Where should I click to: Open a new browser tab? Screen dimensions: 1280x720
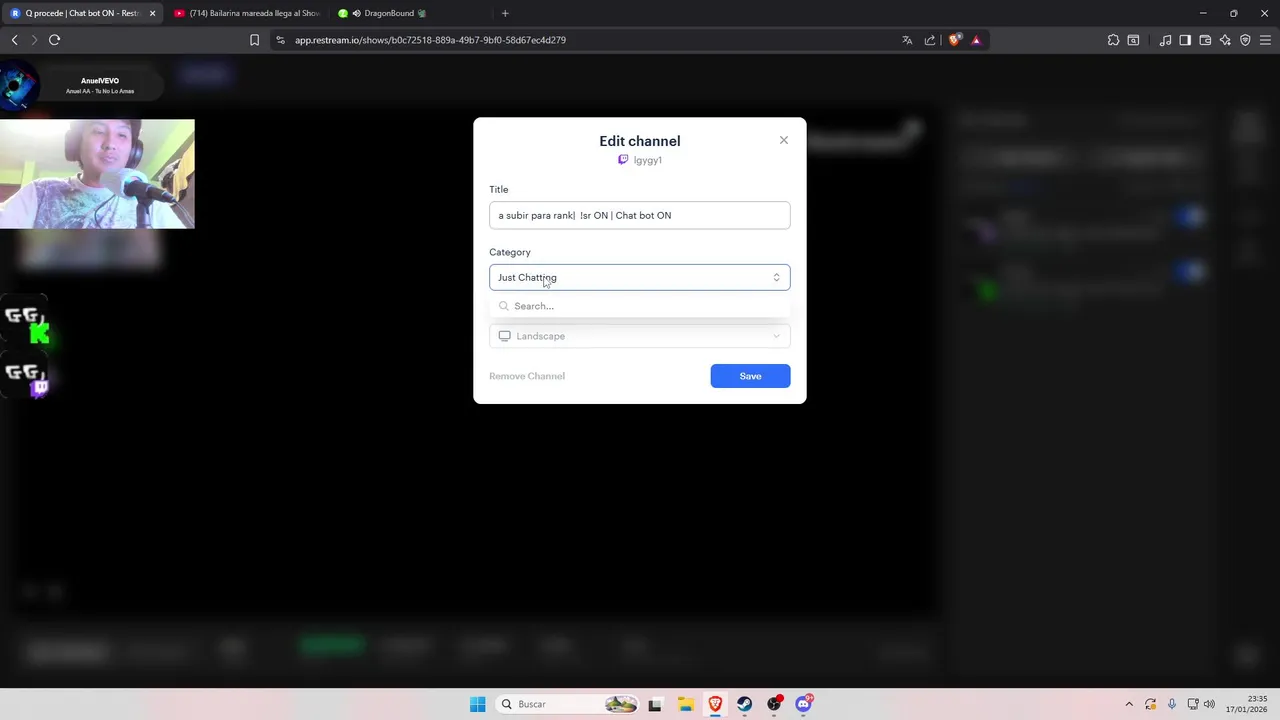pyautogui.click(x=505, y=13)
